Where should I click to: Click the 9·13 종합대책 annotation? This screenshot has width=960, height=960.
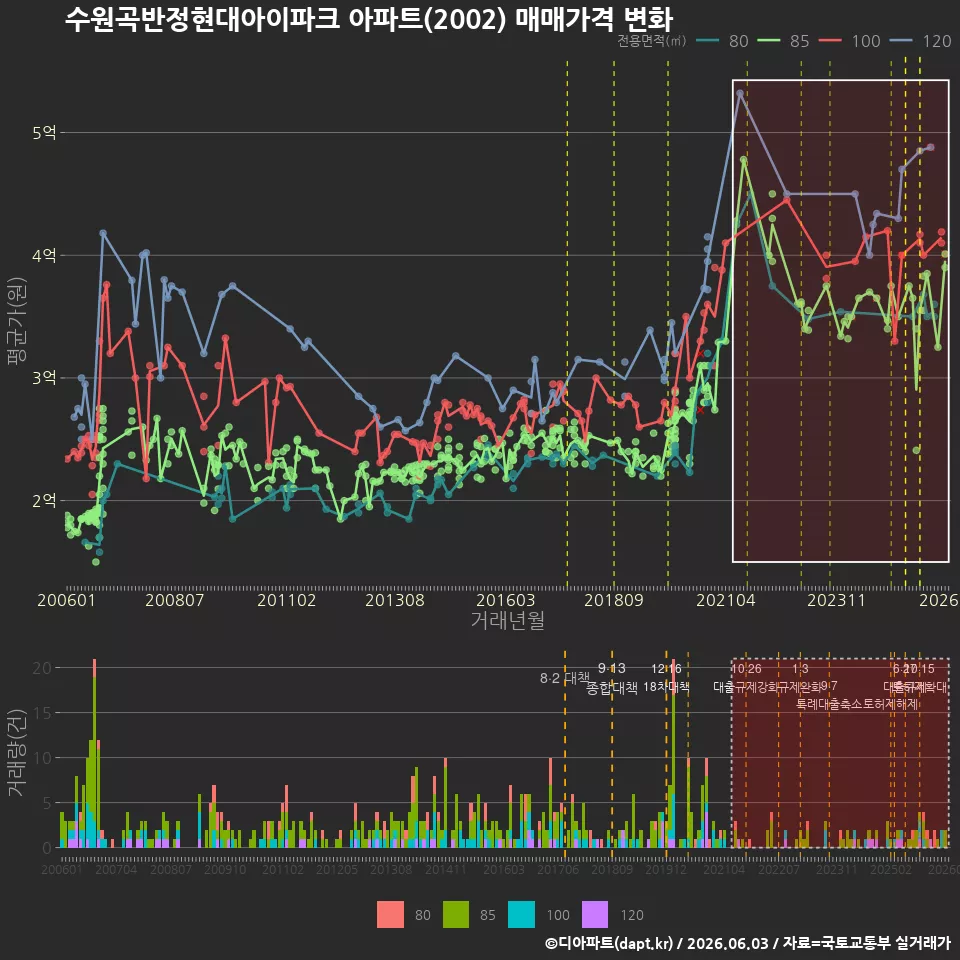[612, 678]
